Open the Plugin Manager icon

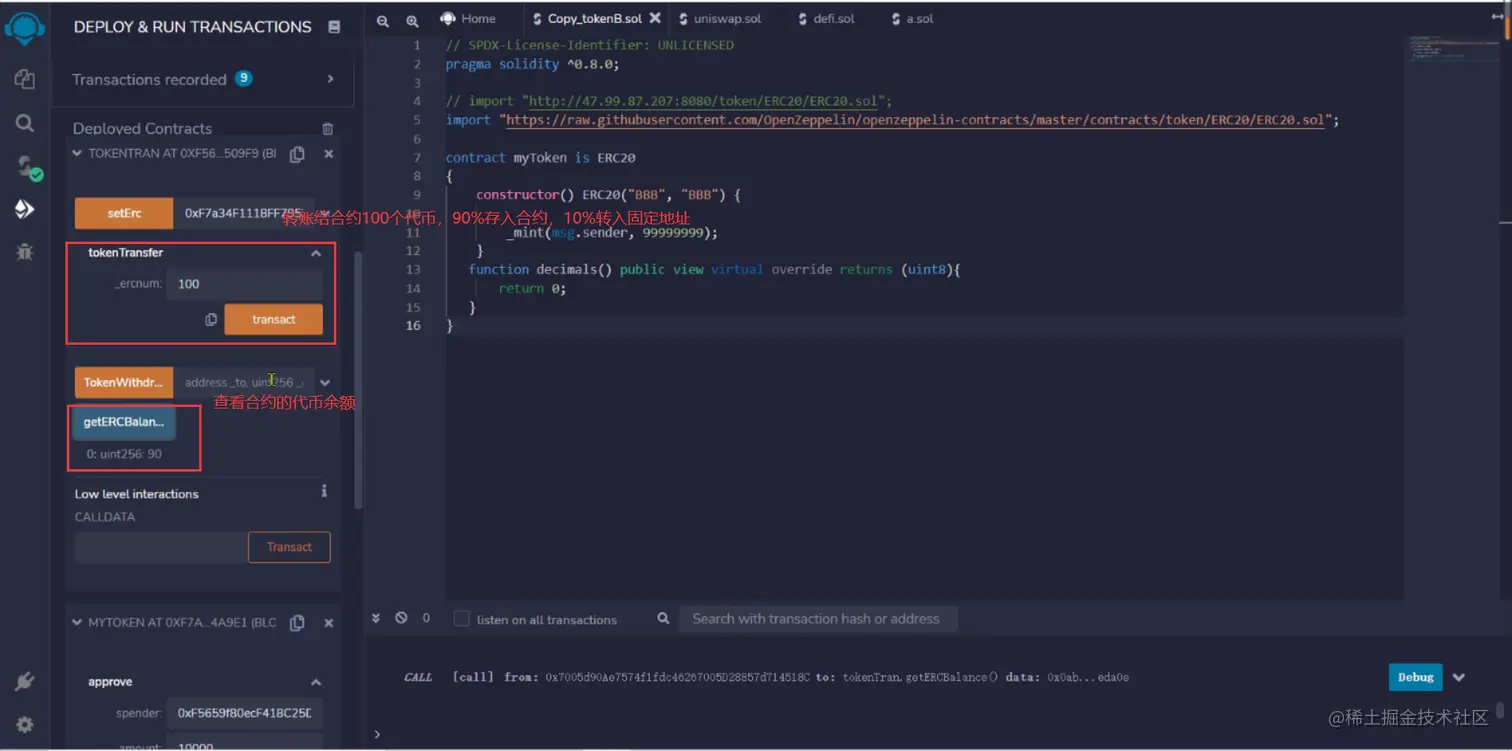[25, 682]
